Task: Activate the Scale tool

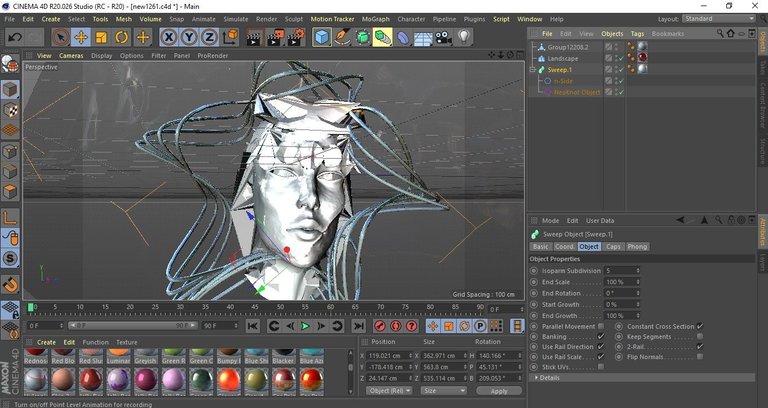Action: click(101, 37)
